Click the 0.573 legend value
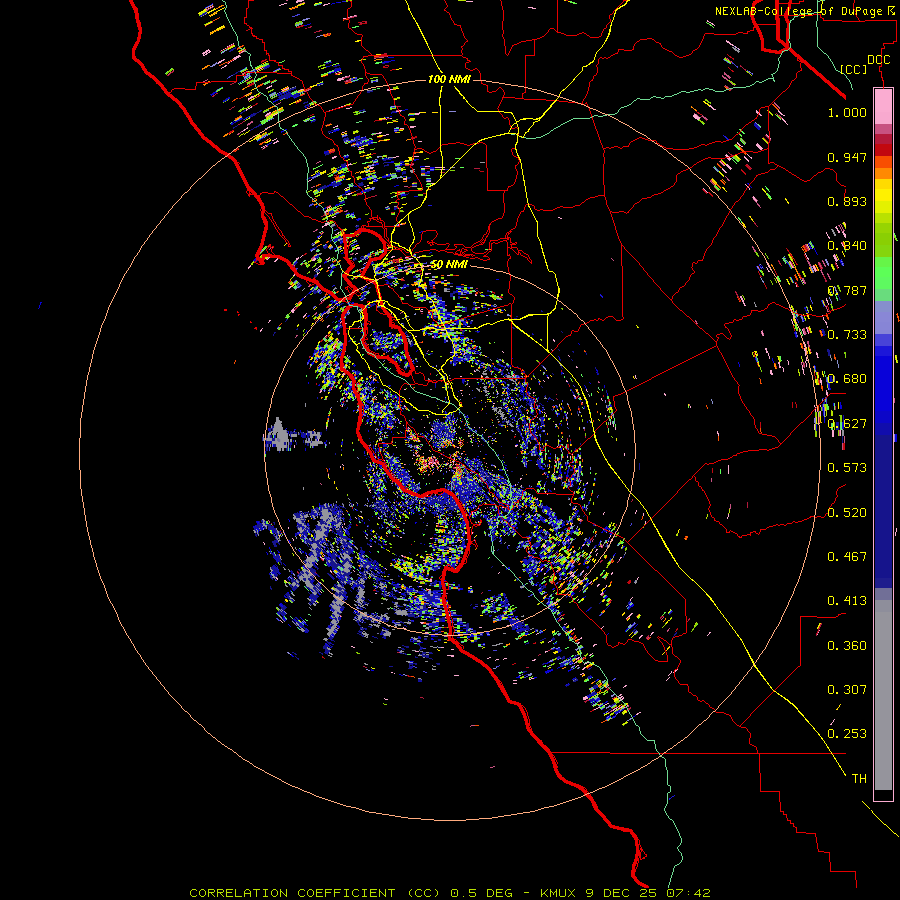Screen dimensions: 900x900 pos(847,468)
